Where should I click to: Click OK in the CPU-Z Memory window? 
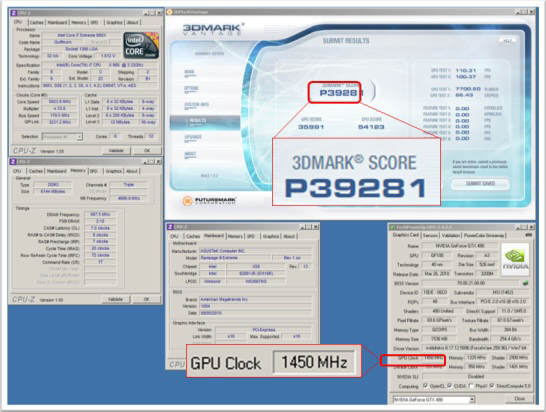tap(146, 299)
